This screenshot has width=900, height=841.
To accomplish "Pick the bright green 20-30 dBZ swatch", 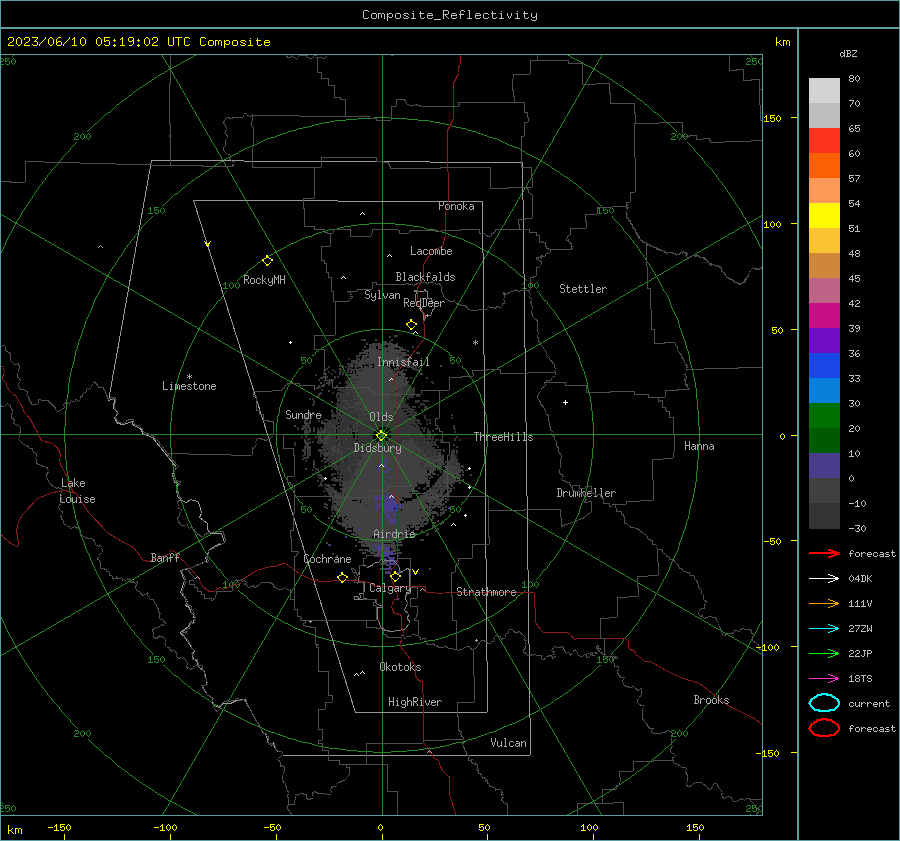I will tap(824, 416).
